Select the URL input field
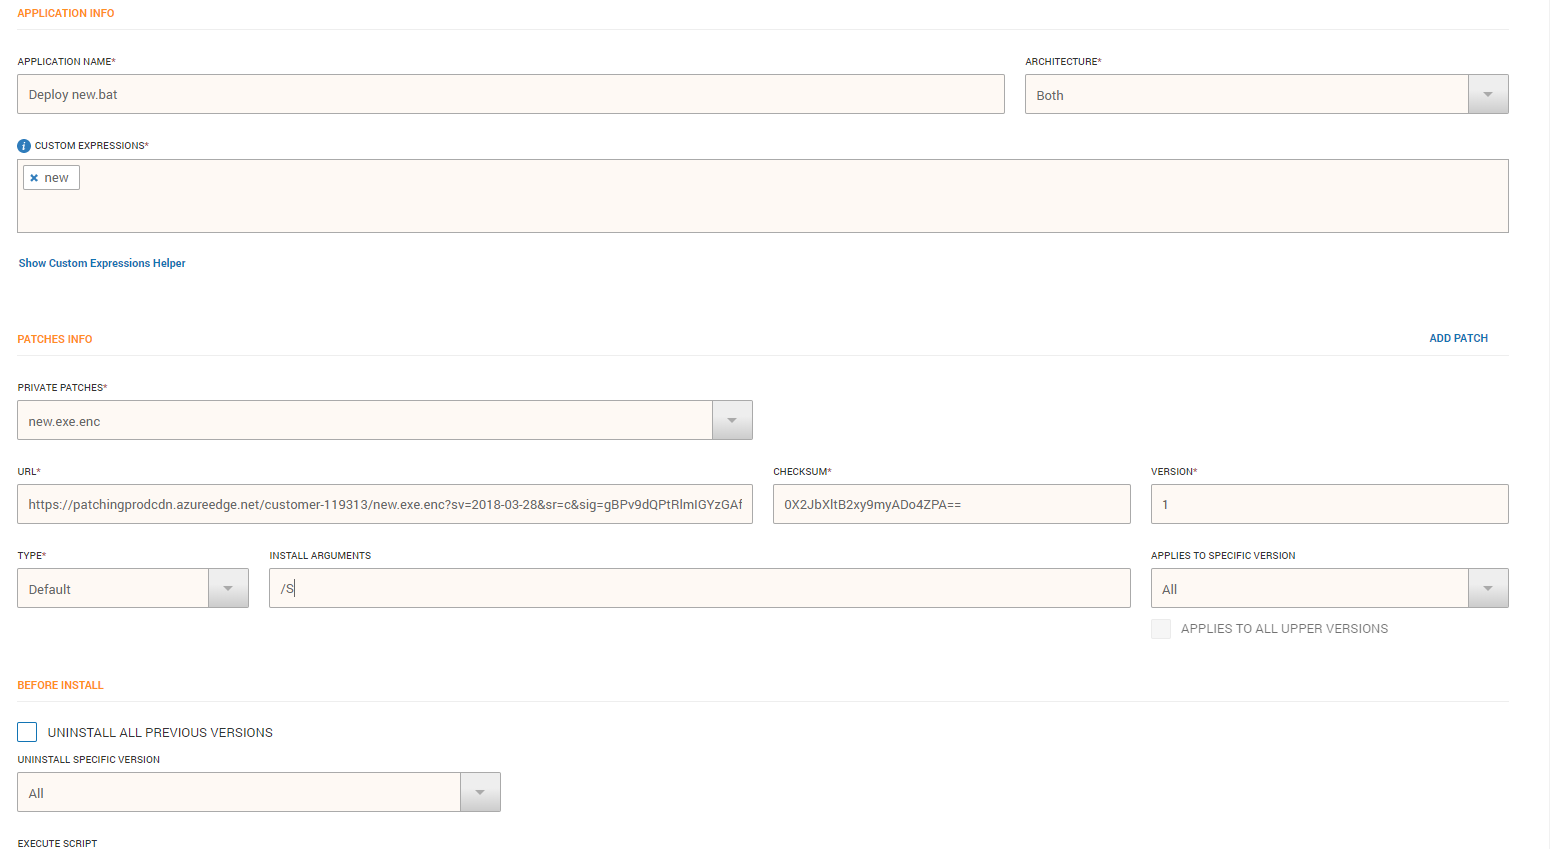The width and height of the screenshot is (1550, 849). click(385, 504)
